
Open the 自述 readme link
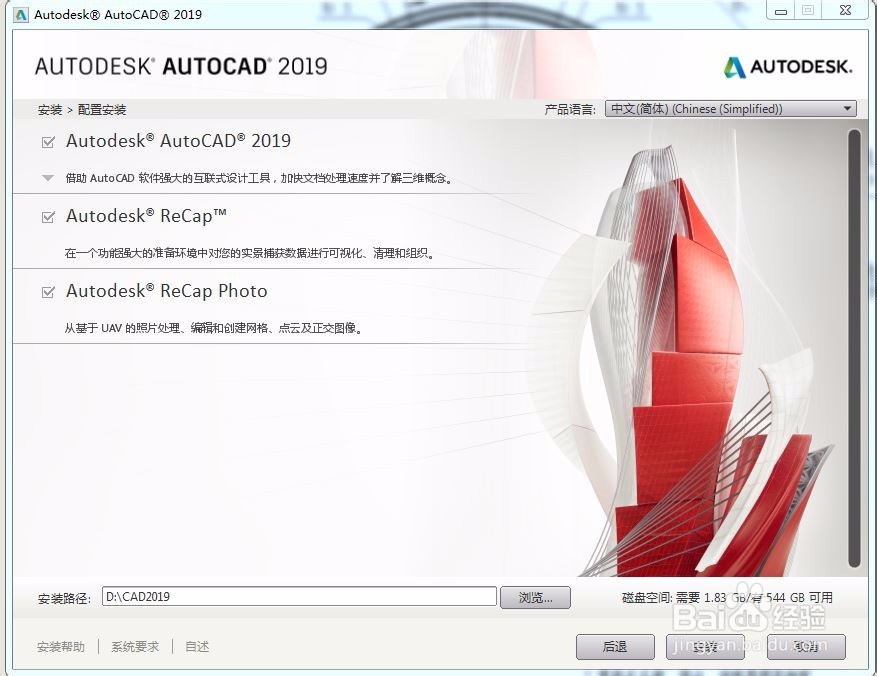click(x=197, y=647)
